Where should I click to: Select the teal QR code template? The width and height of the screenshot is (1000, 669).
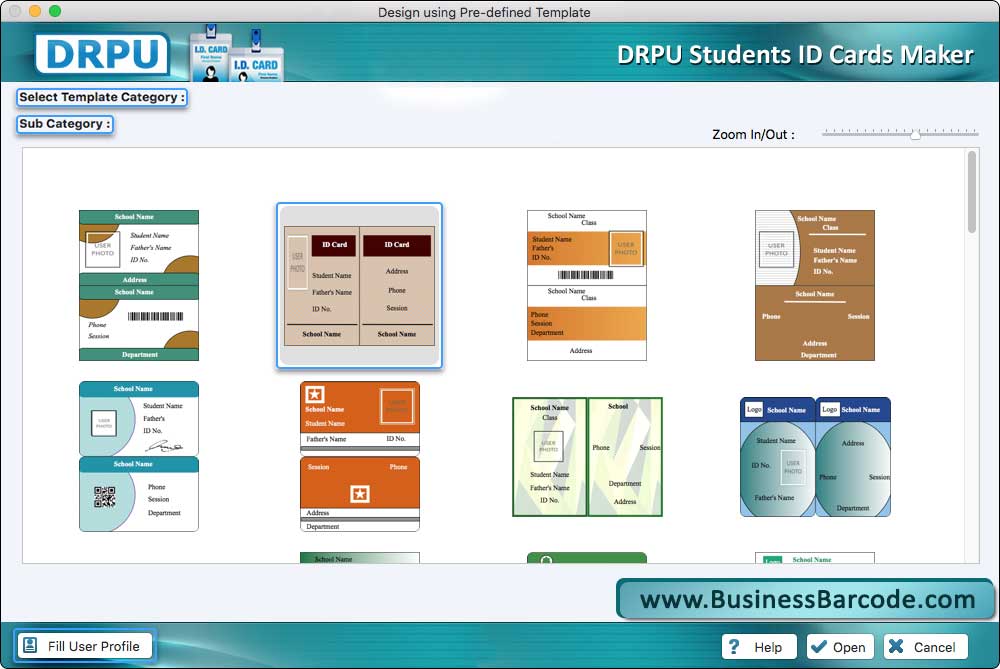point(138,456)
